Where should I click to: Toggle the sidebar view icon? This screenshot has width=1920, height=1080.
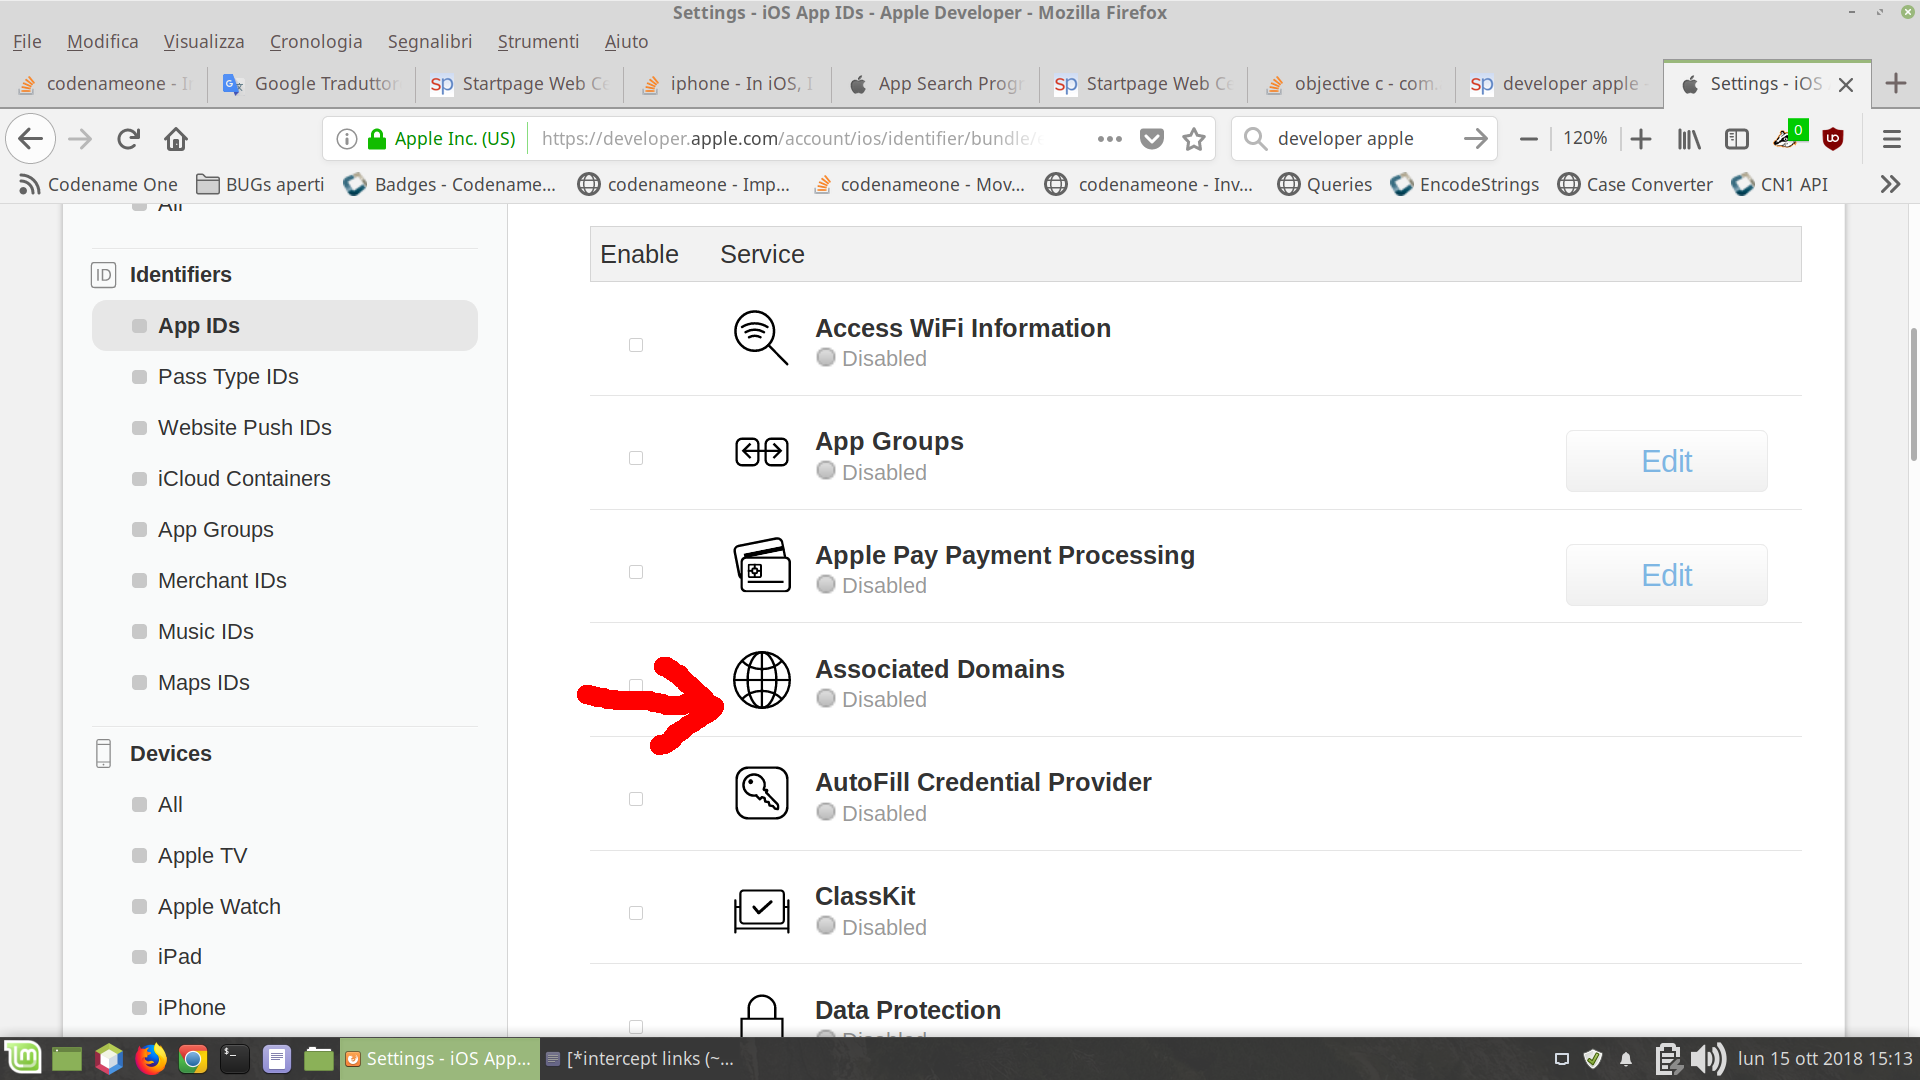(1737, 139)
